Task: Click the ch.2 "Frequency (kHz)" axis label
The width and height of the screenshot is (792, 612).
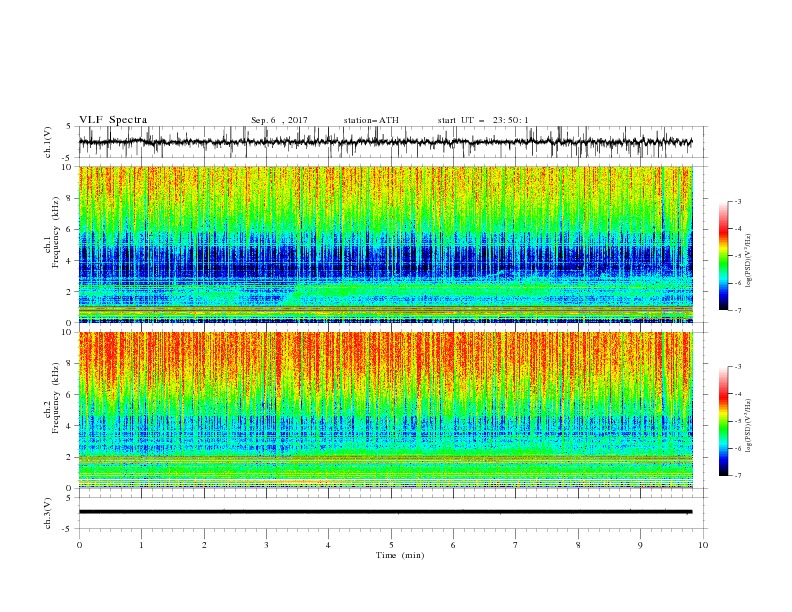Action: (56, 398)
